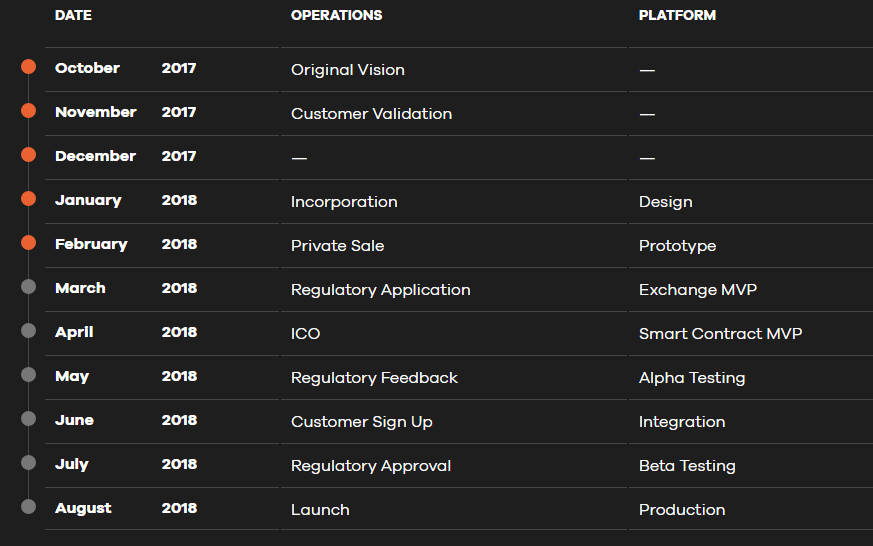The image size is (873, 546).
Task: Select the gray marker for March 2018
Action: [28, 287]
